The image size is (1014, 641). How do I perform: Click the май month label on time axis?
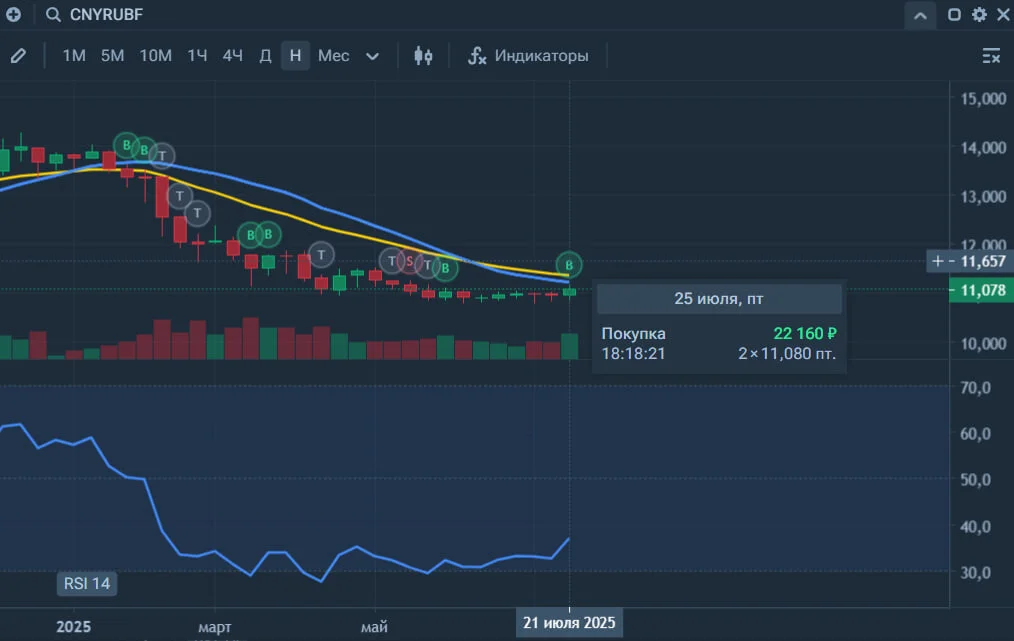pos(374,627)
